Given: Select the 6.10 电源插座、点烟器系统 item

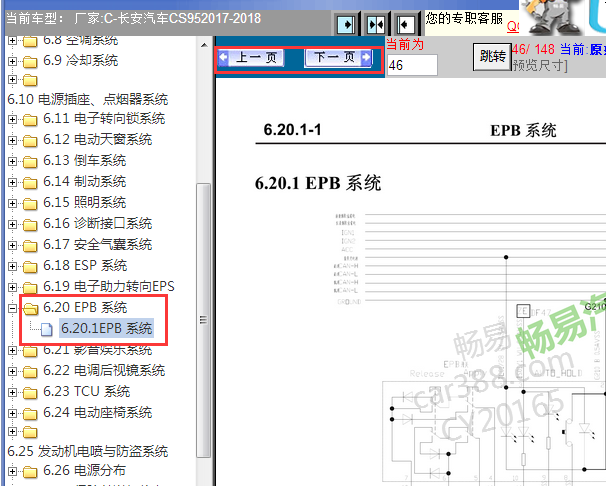Looking at the screenshot, I should [x=88, y=99].
